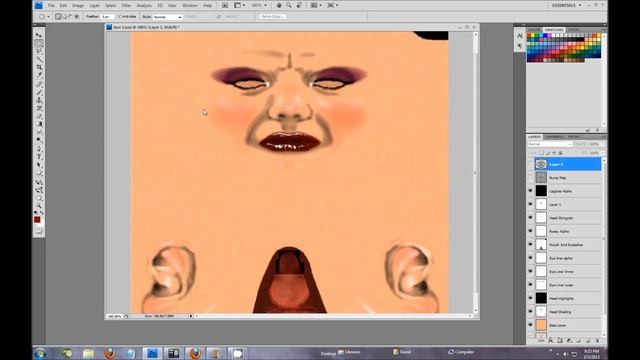640x360 pixels.
Task: Click the foreground color swatch in toolbox
Action: click(37, 220)
